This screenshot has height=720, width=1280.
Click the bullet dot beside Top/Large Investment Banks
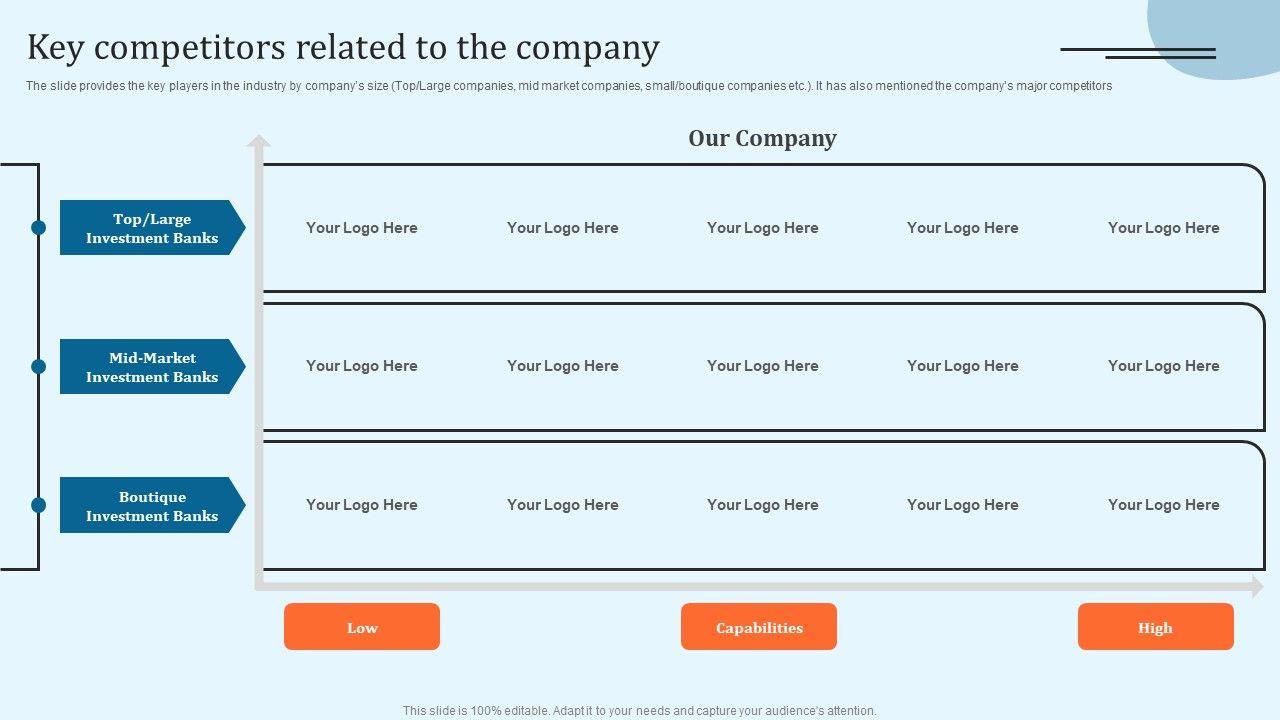tap(39, 228)
